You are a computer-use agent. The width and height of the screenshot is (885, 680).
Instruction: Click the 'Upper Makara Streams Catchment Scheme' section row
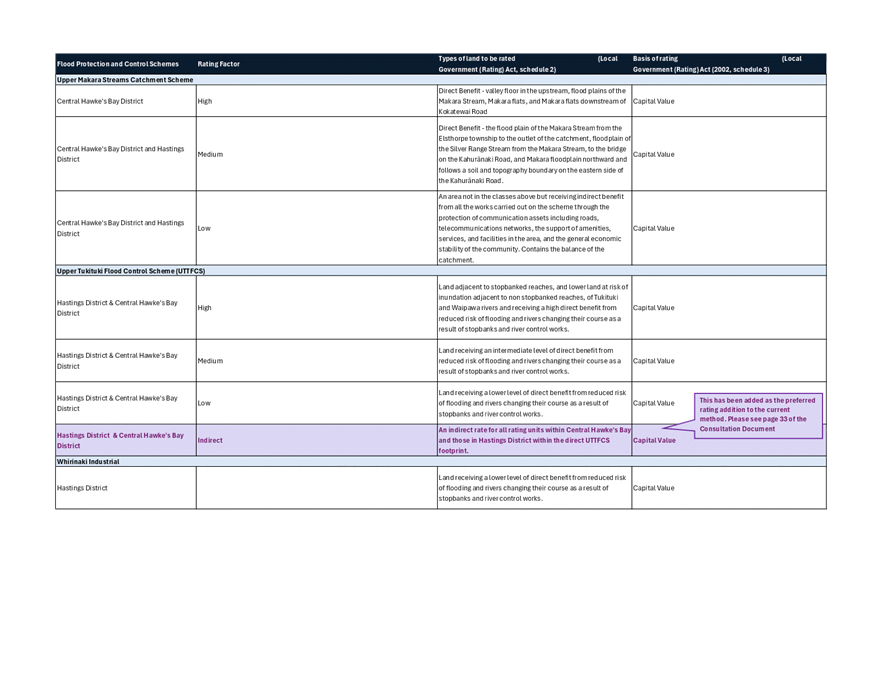pos(125,79)
